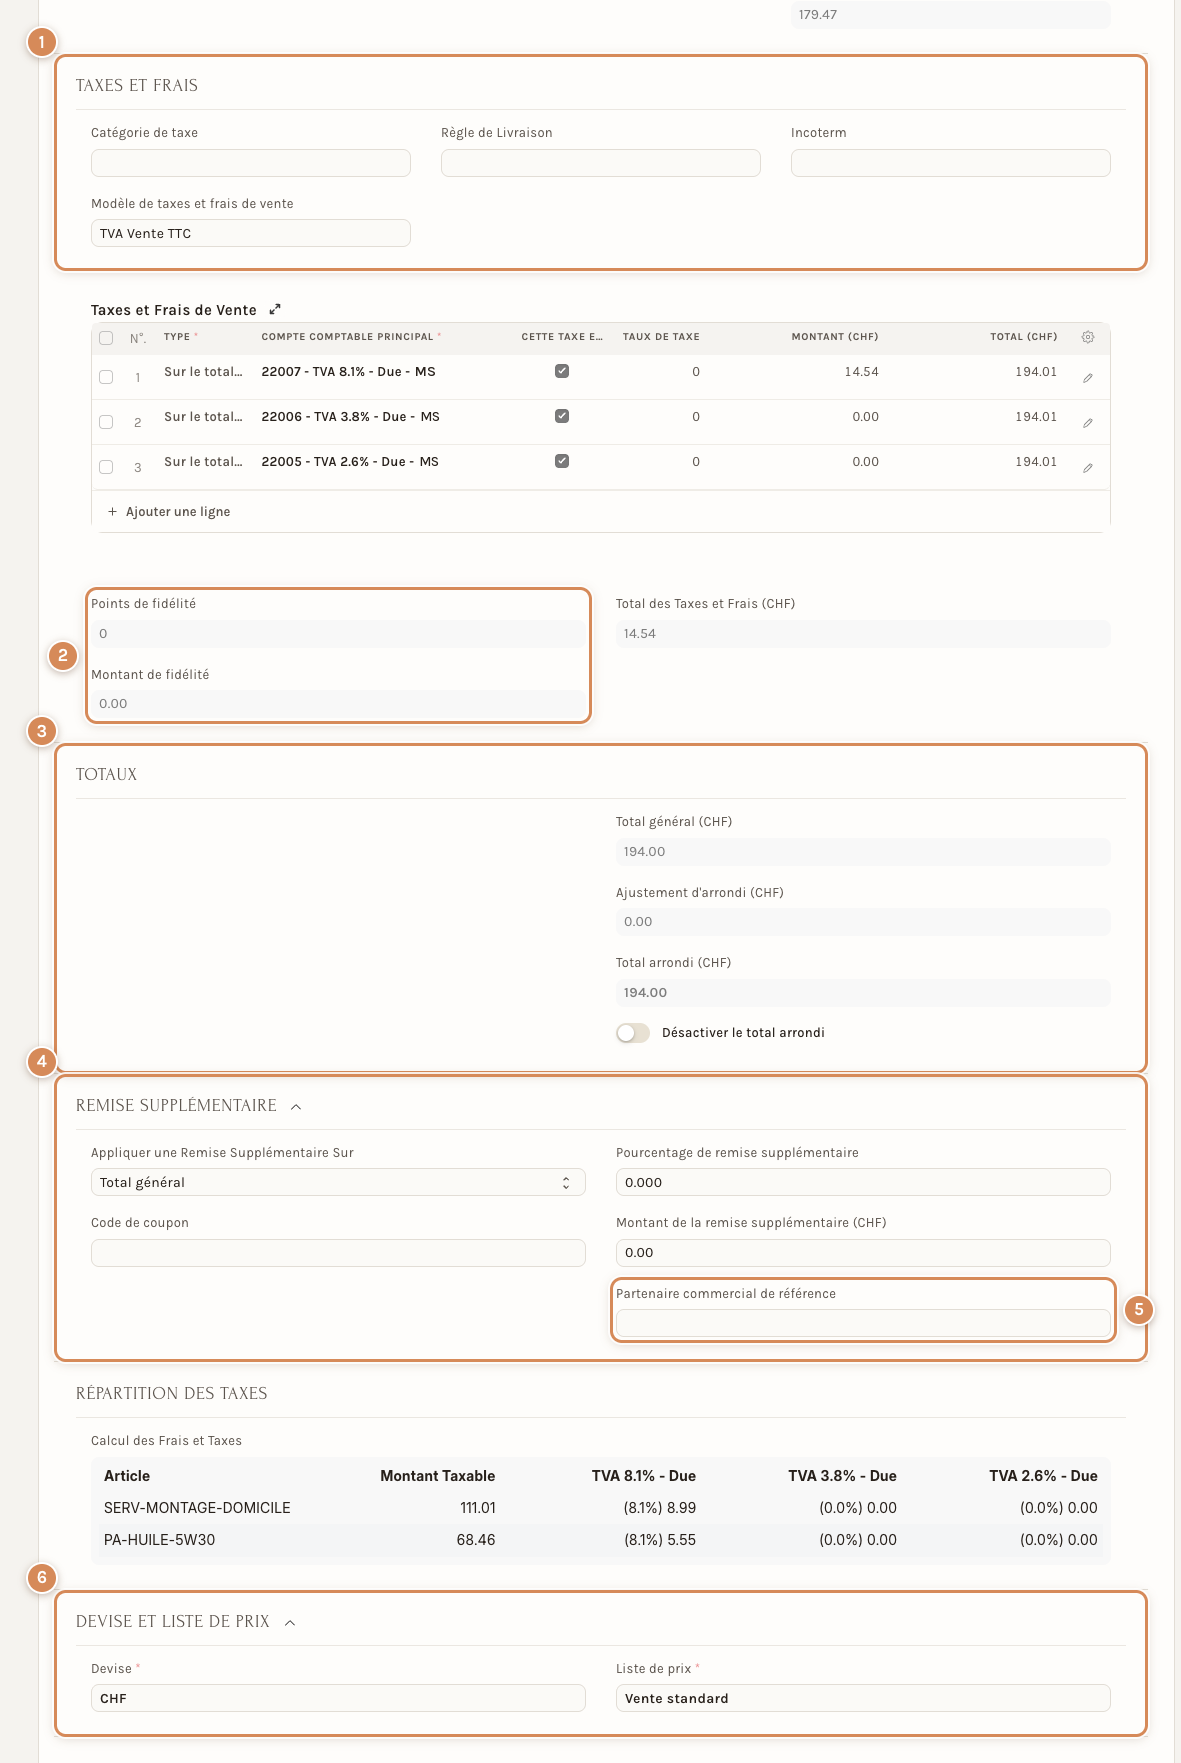Click Montant Taxable column header
Image resolution: width=1181 pixels, height=1763 pixels.
438,1476
